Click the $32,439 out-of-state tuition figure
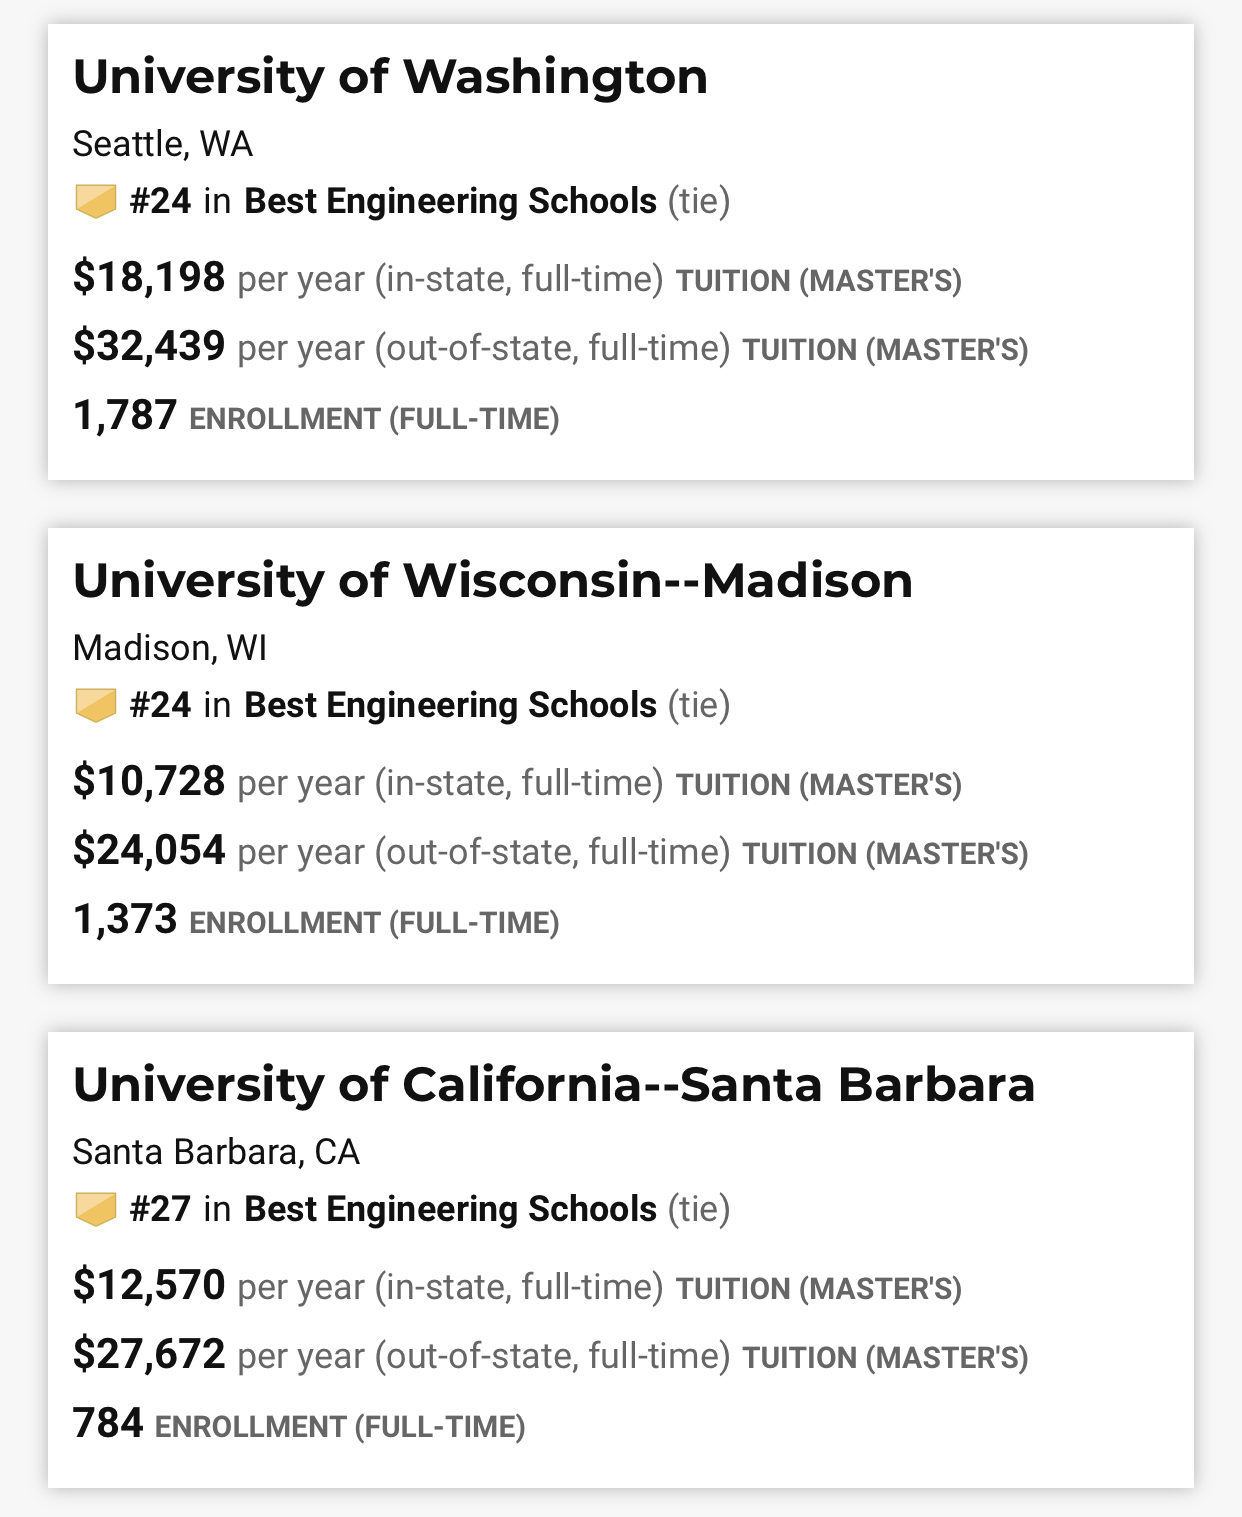The width and height of the screenshot is (1242, 1517). pyautogui.click(x=149, y=346)
